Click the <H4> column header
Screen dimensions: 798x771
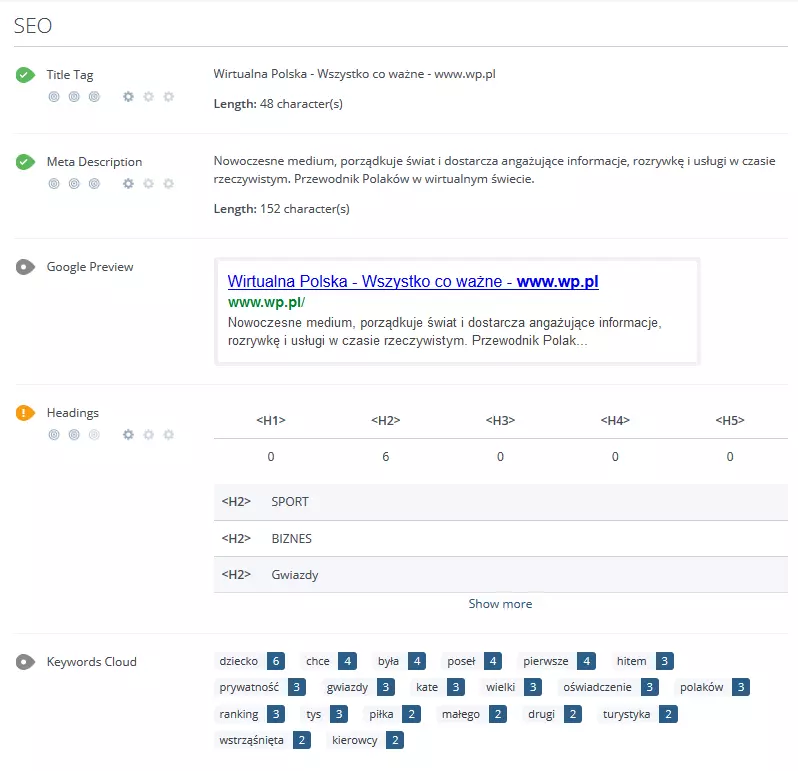[615, 420]
